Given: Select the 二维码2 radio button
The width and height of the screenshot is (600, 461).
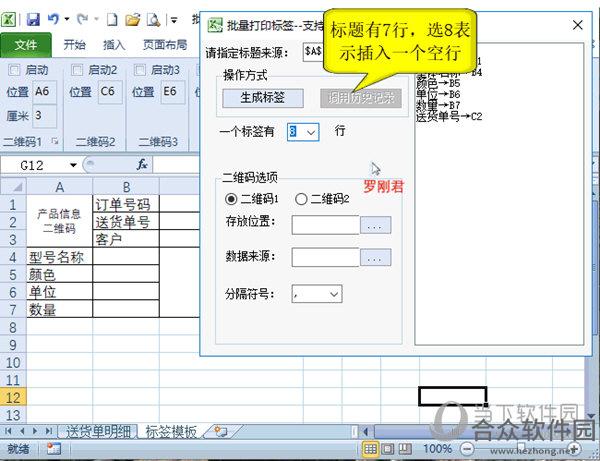Looking at the screenshot, I should pos(301,199).
